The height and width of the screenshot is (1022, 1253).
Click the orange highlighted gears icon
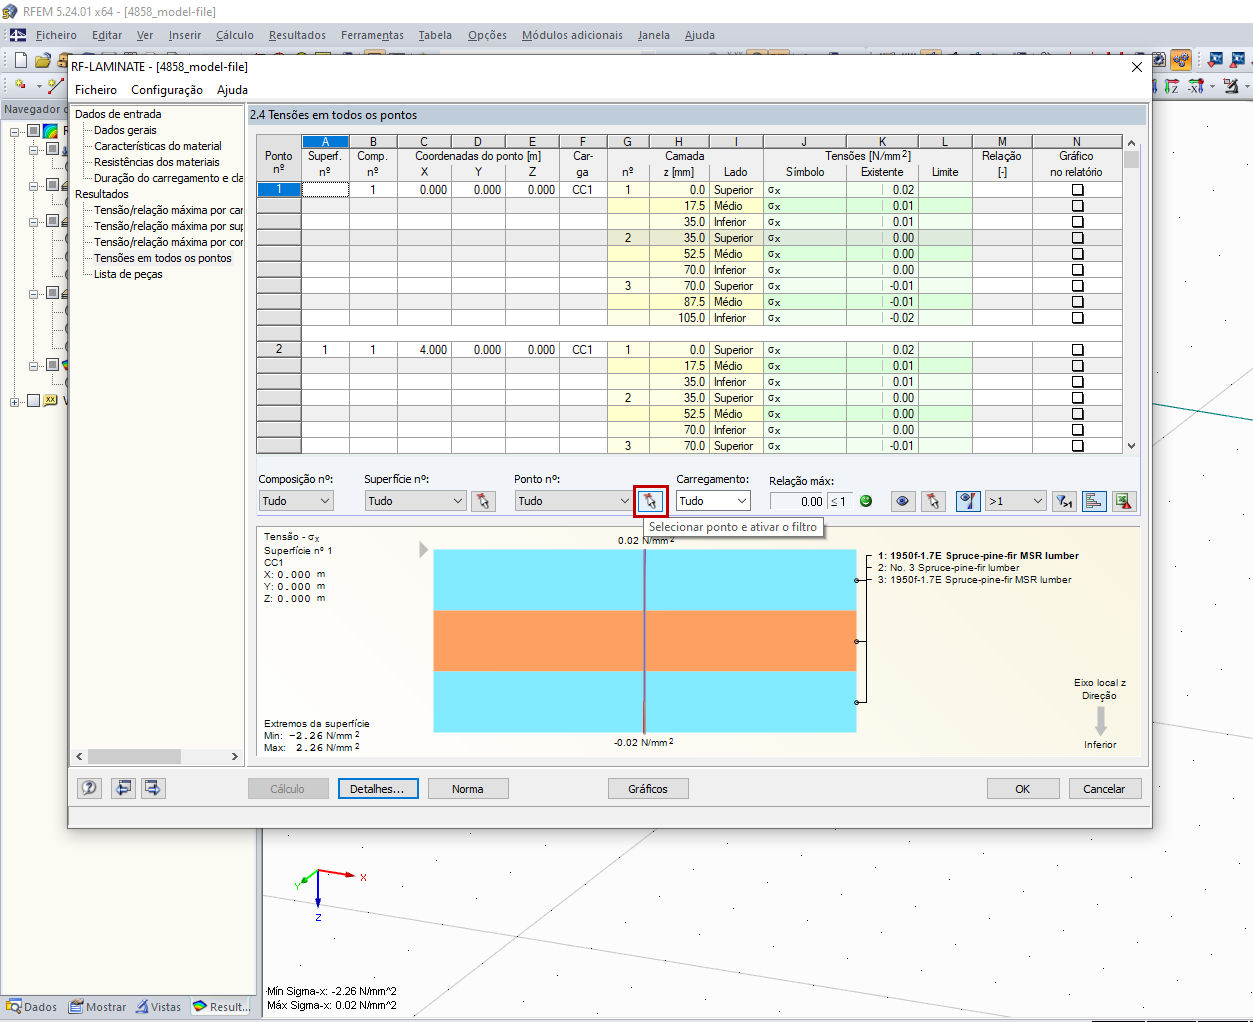tap(1181, 60)
